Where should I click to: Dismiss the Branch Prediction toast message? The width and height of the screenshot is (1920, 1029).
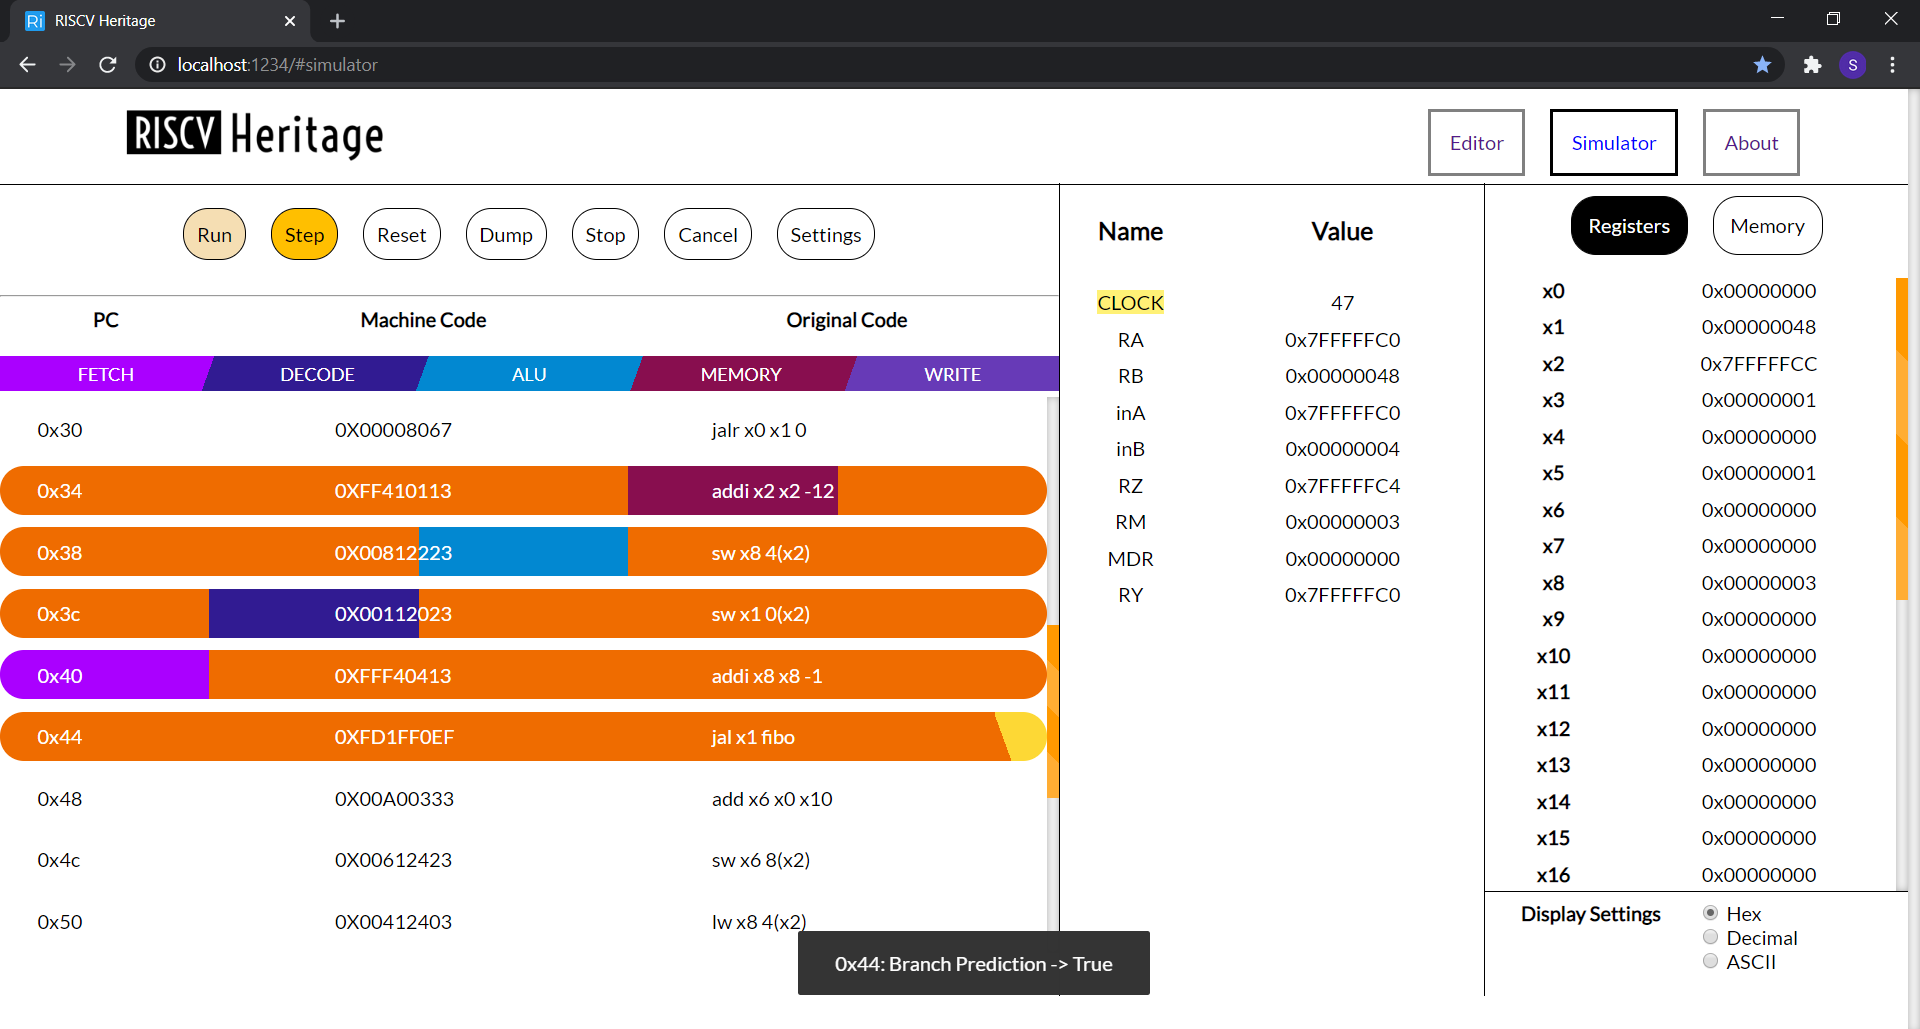[x=973, y=963]
